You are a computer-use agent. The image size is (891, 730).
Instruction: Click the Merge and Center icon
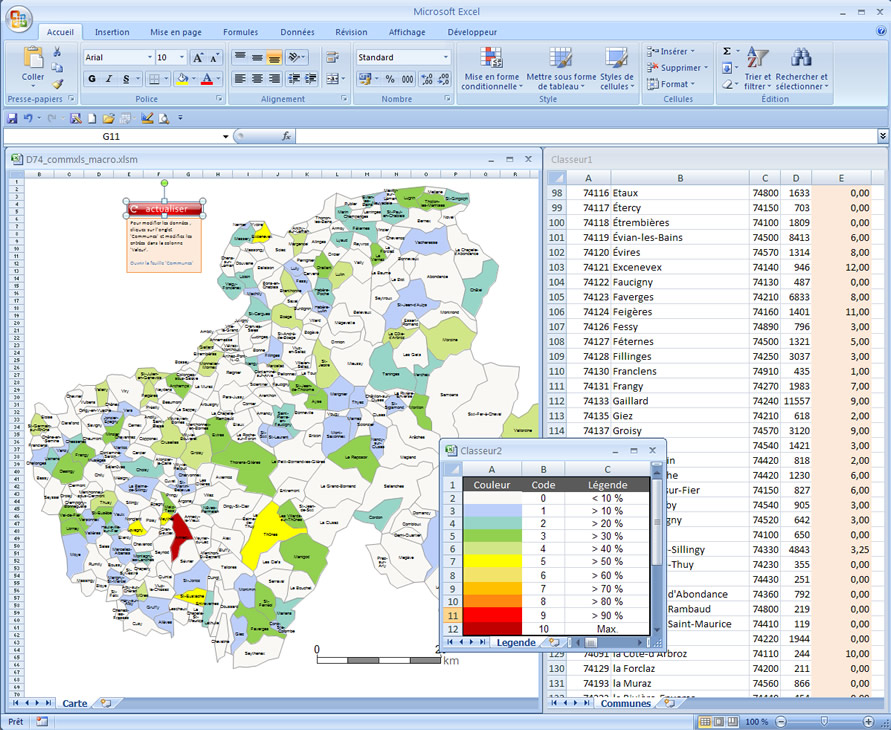(x=332, y=79)
